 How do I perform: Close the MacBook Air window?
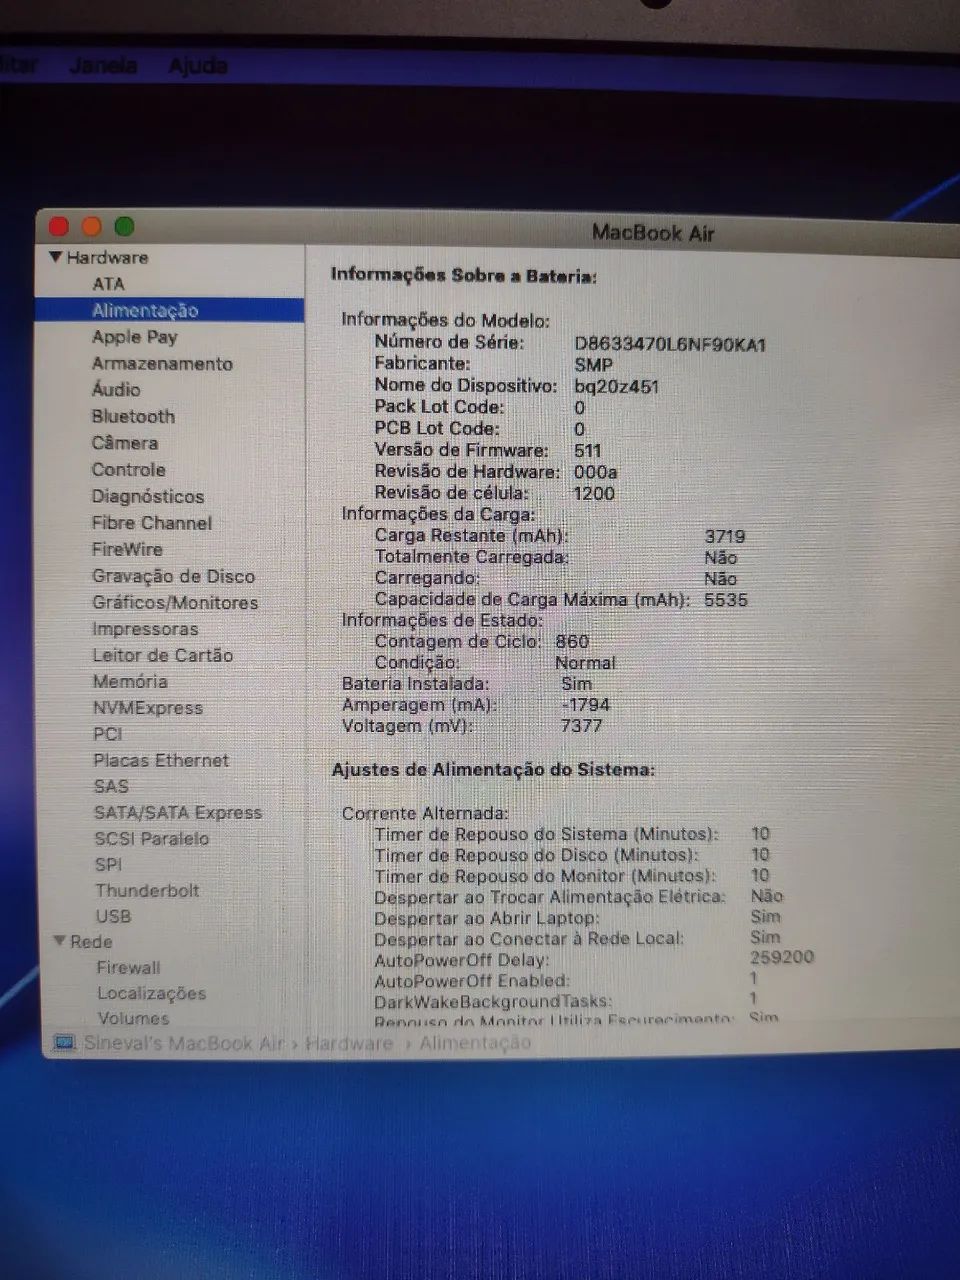point(59,227)
